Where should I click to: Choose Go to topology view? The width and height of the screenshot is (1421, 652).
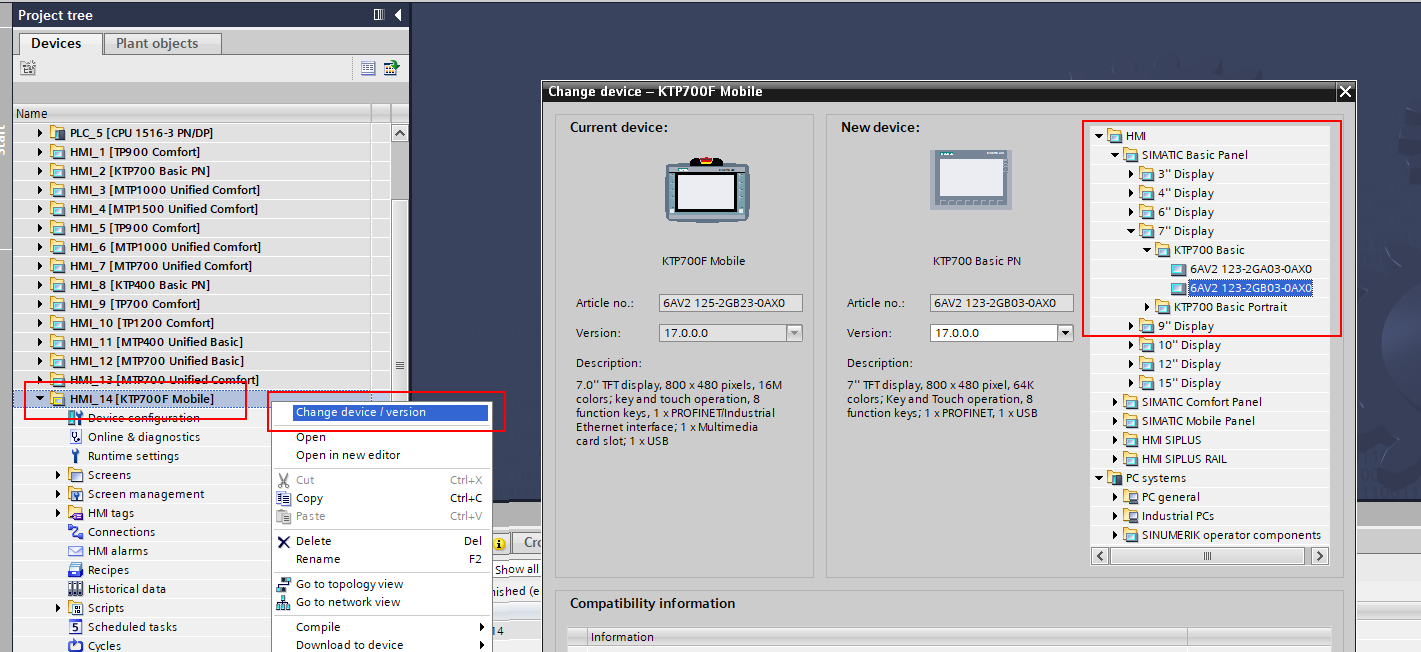click(x=349, y=584)
